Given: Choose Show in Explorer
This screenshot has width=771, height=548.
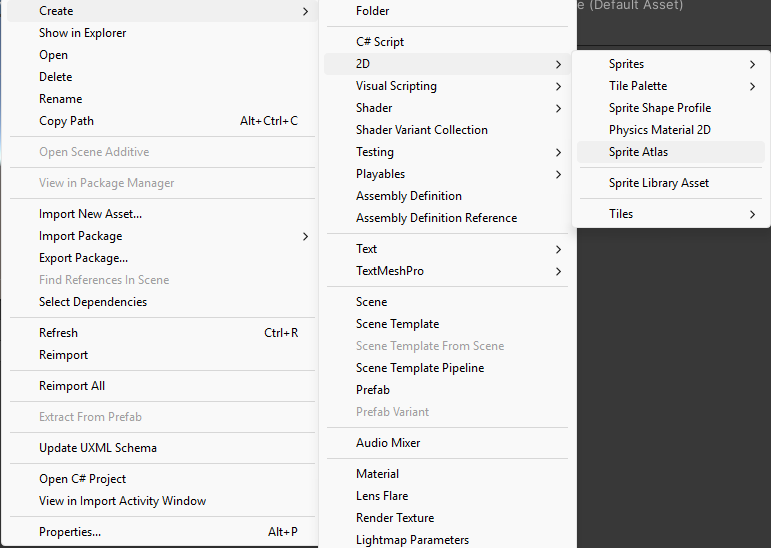Looking at the screenshot, I should point(162,33).
